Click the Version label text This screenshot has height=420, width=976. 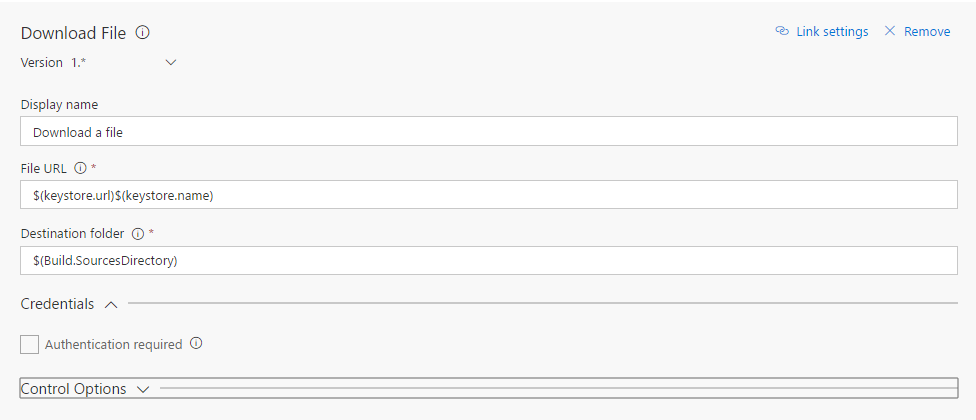pos(39,62)
